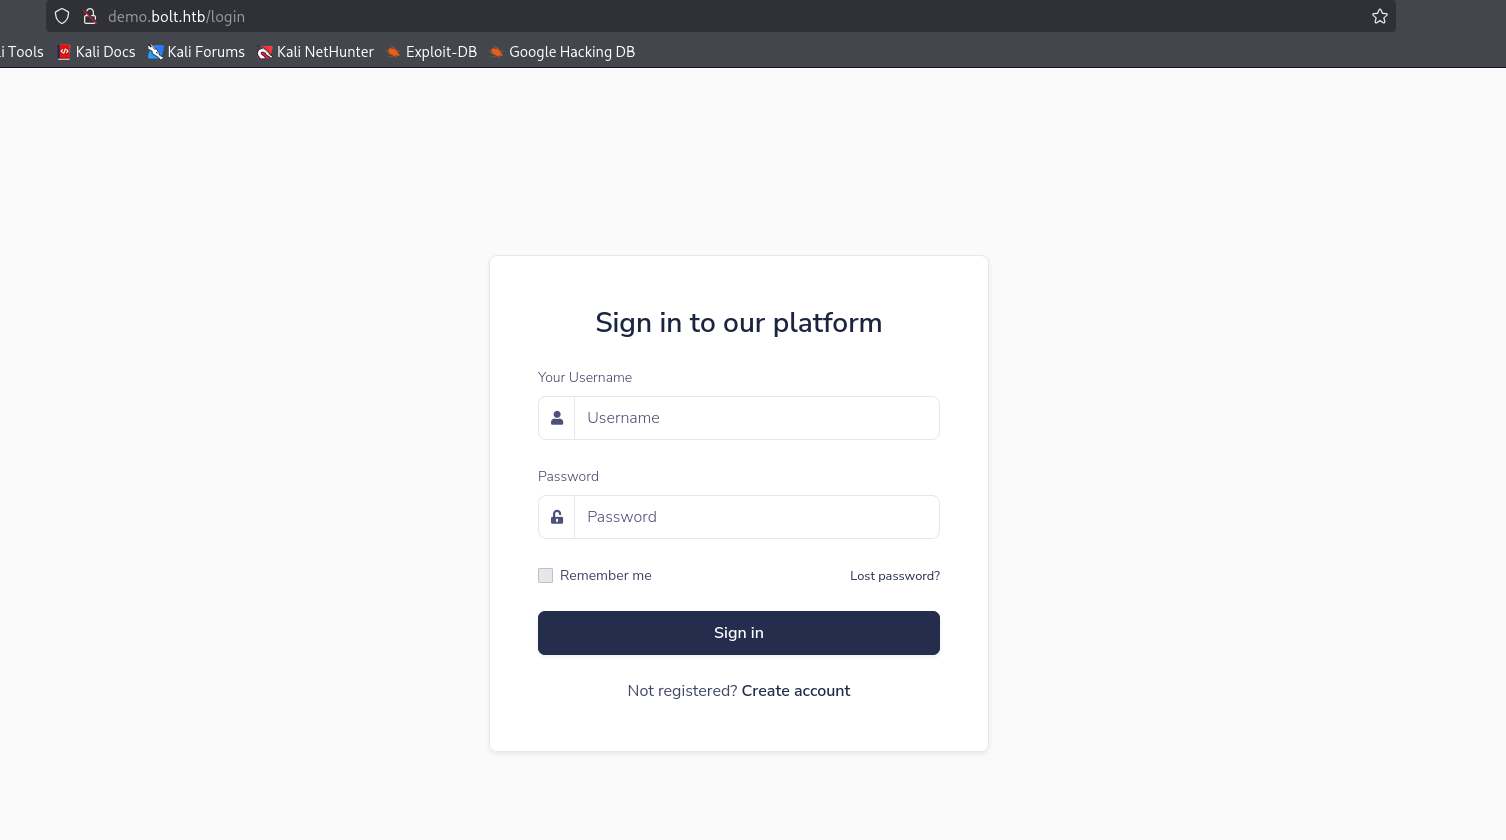Focus the Username input field

(x=756, y=418)
